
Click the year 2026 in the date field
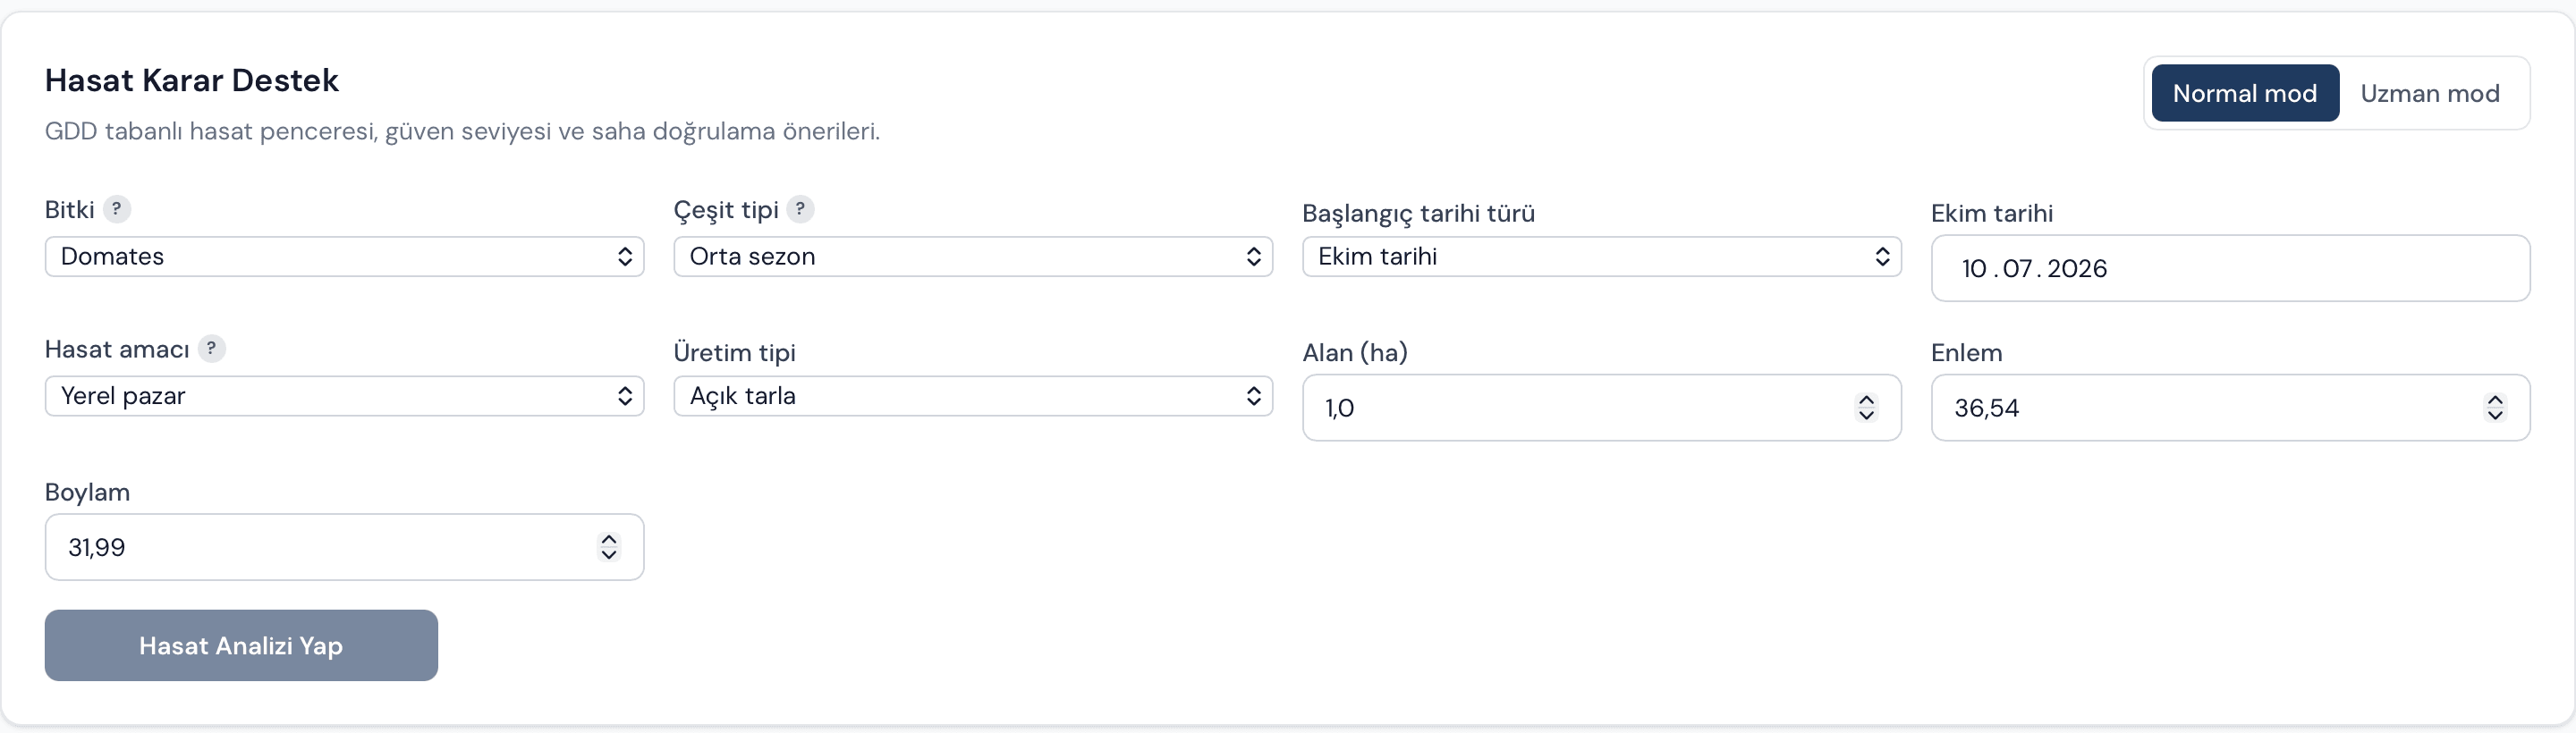pyautogui.click(x=2077, y=269)
